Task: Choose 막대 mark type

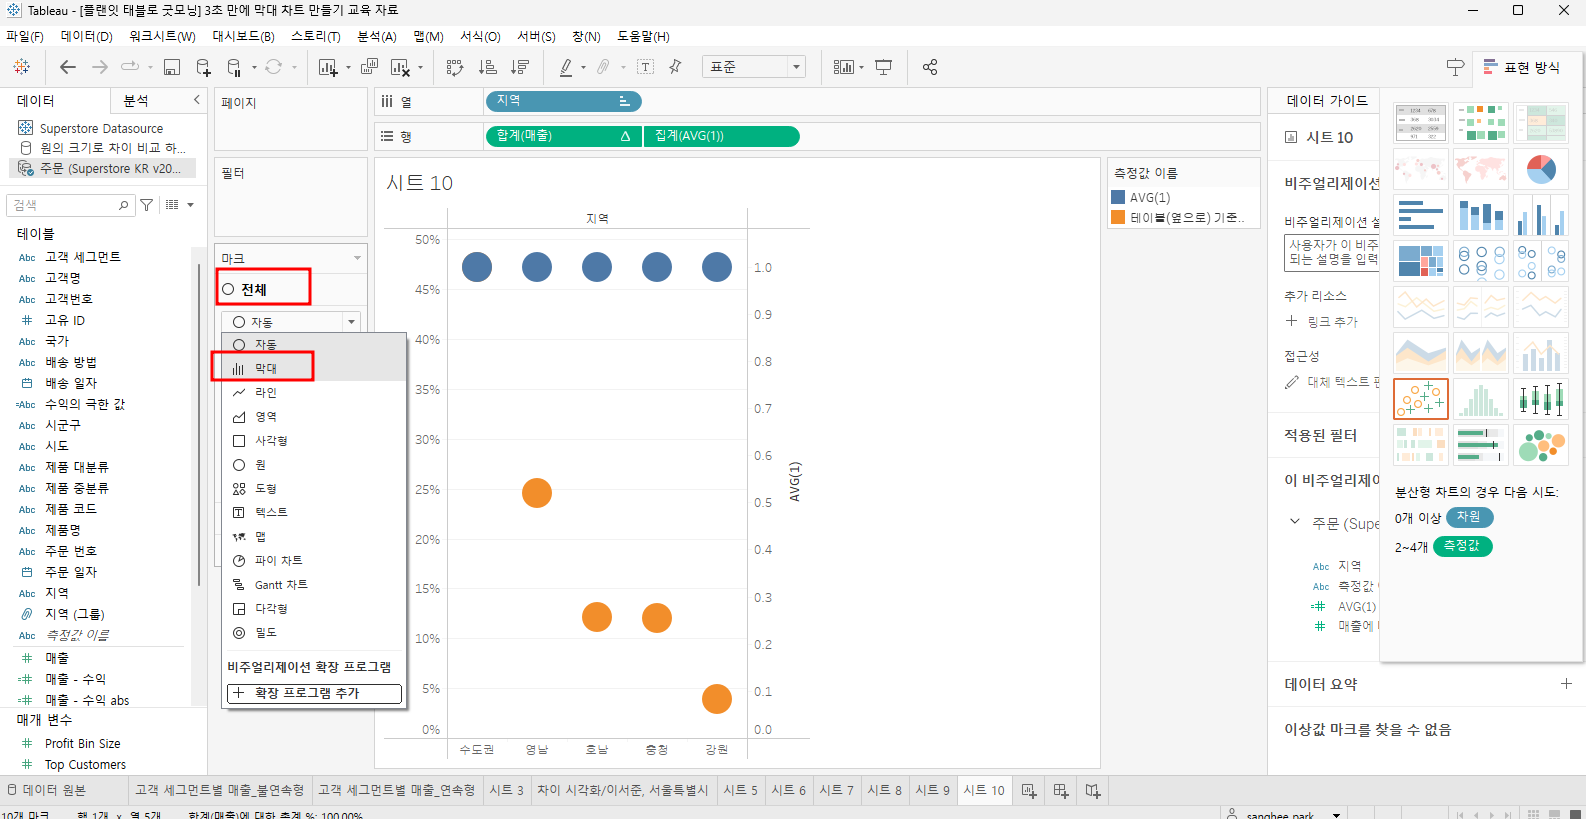Action: point(313,368)
